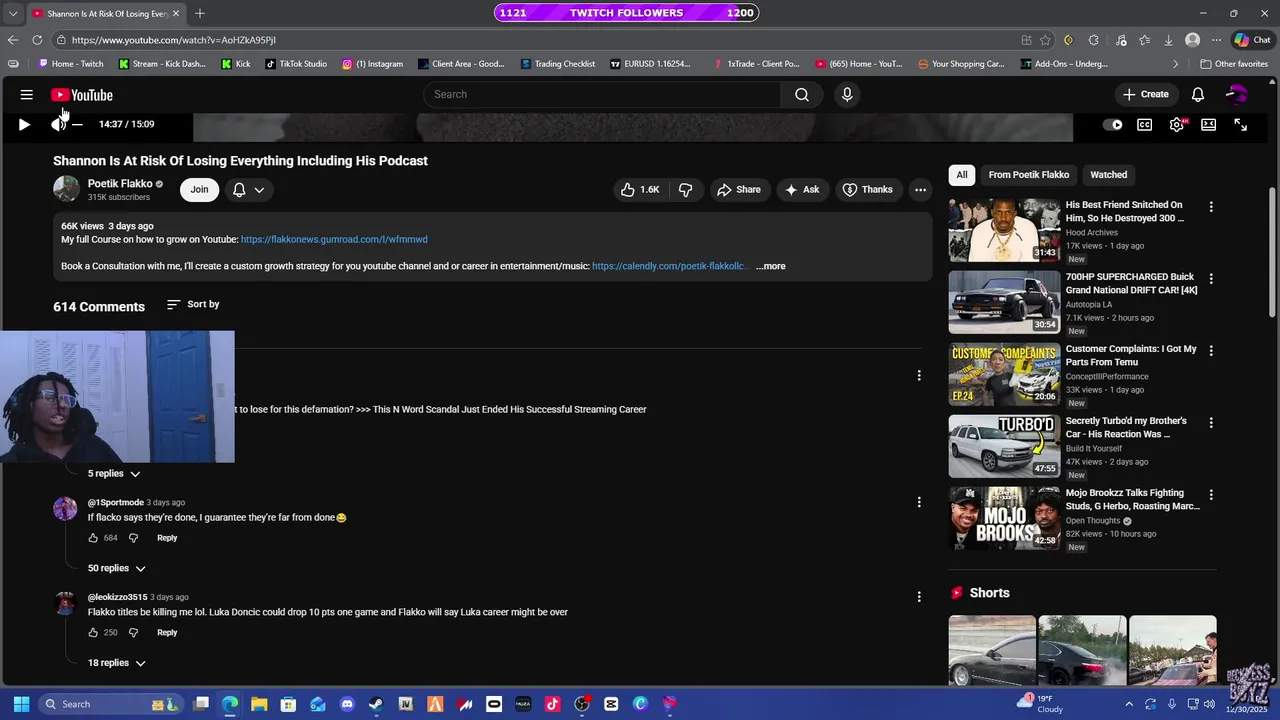This screenshot has height=720, width=1280.
Task: Open 700HP Supercharged Buick video thumbnail
Action: (x=1004, y=302)
